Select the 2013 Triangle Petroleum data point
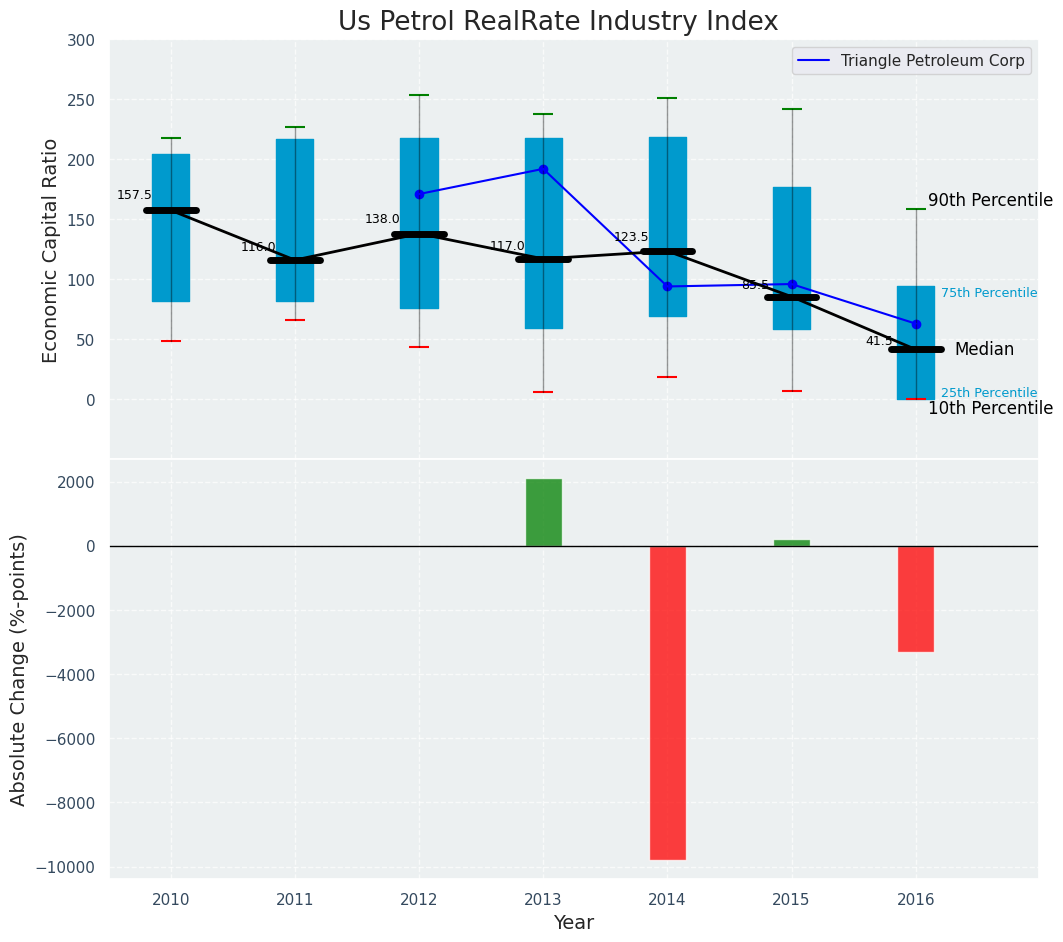The height and width of the screenshot is (942, 1063). (x=543, y=169)
